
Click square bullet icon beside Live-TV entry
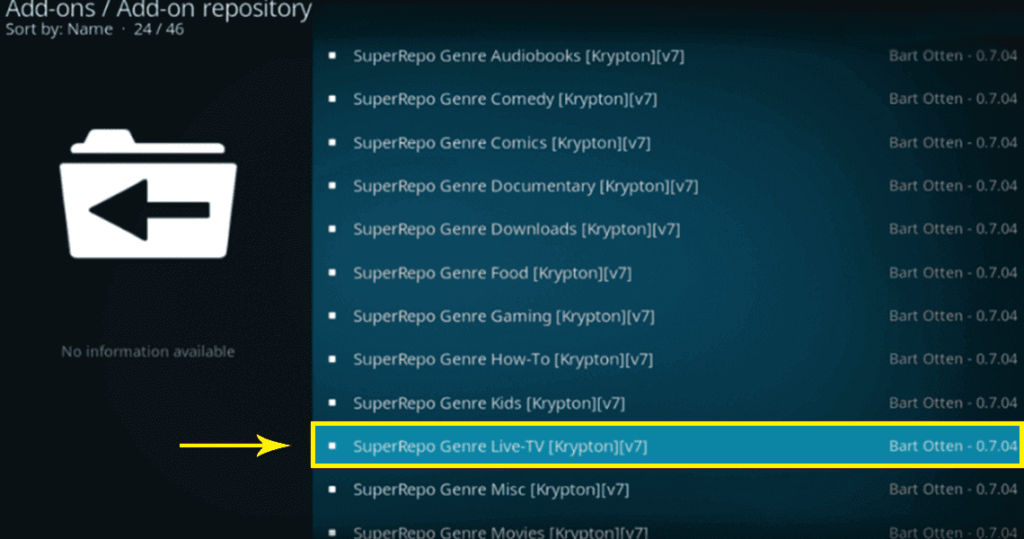point(332,446)
